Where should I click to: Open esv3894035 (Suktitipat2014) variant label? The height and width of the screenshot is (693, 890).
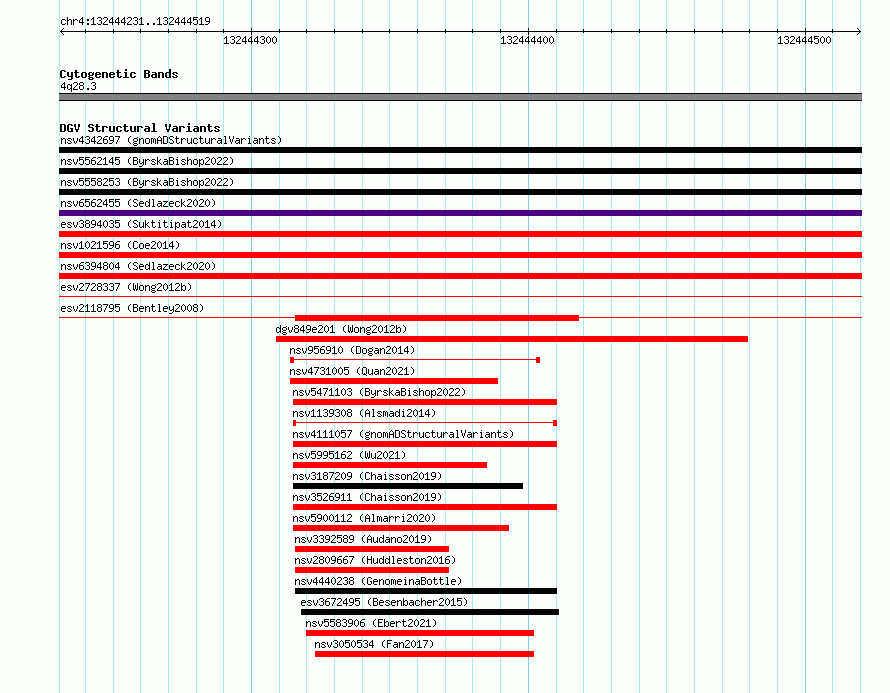[x=141, y=224]
